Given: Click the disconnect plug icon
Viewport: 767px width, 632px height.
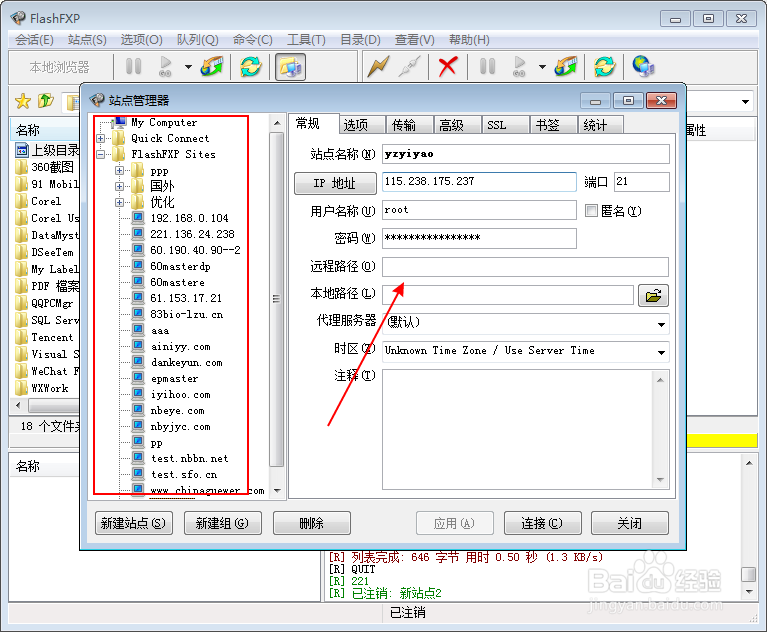Looking at the screenshot, I should click(x=409, y=67).
